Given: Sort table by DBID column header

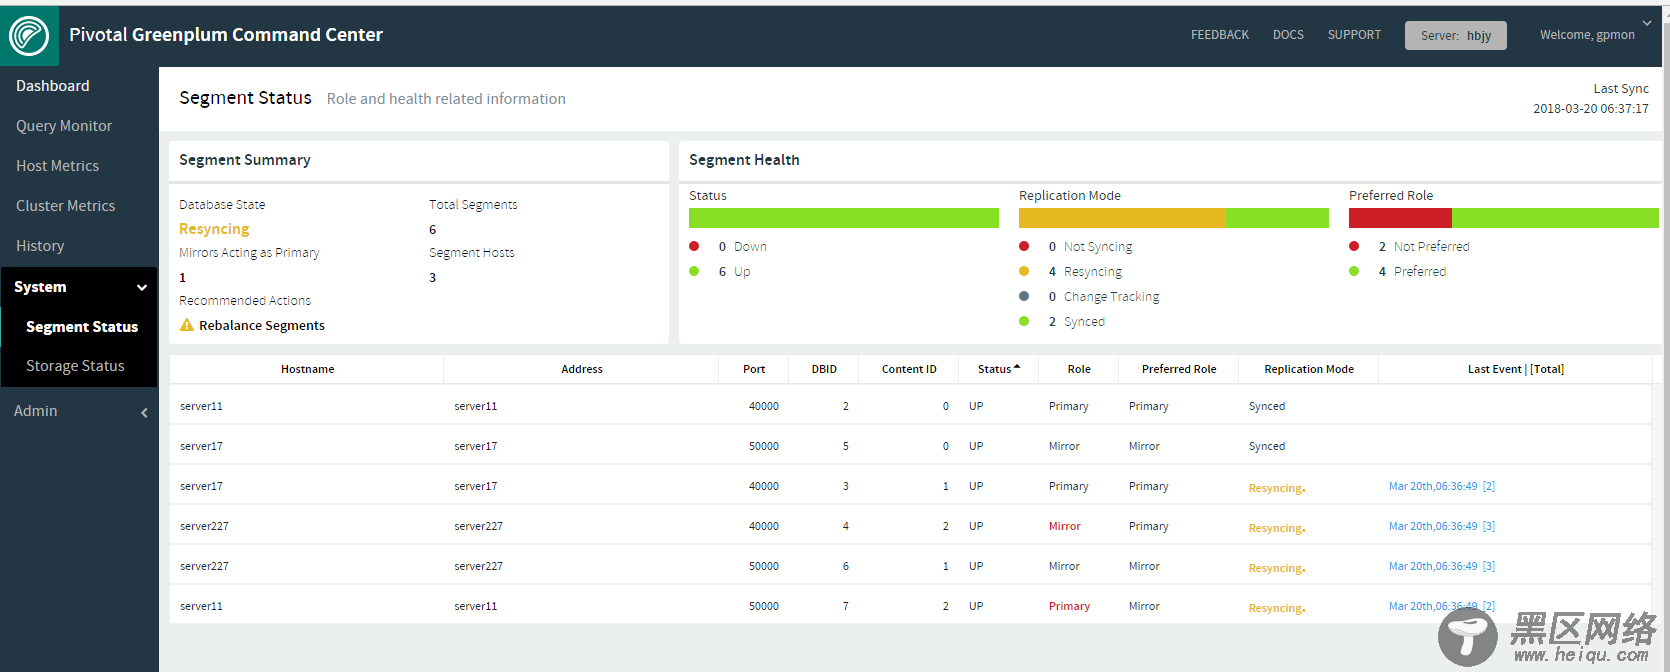Looking at the screenshot, I should point(824,369).
